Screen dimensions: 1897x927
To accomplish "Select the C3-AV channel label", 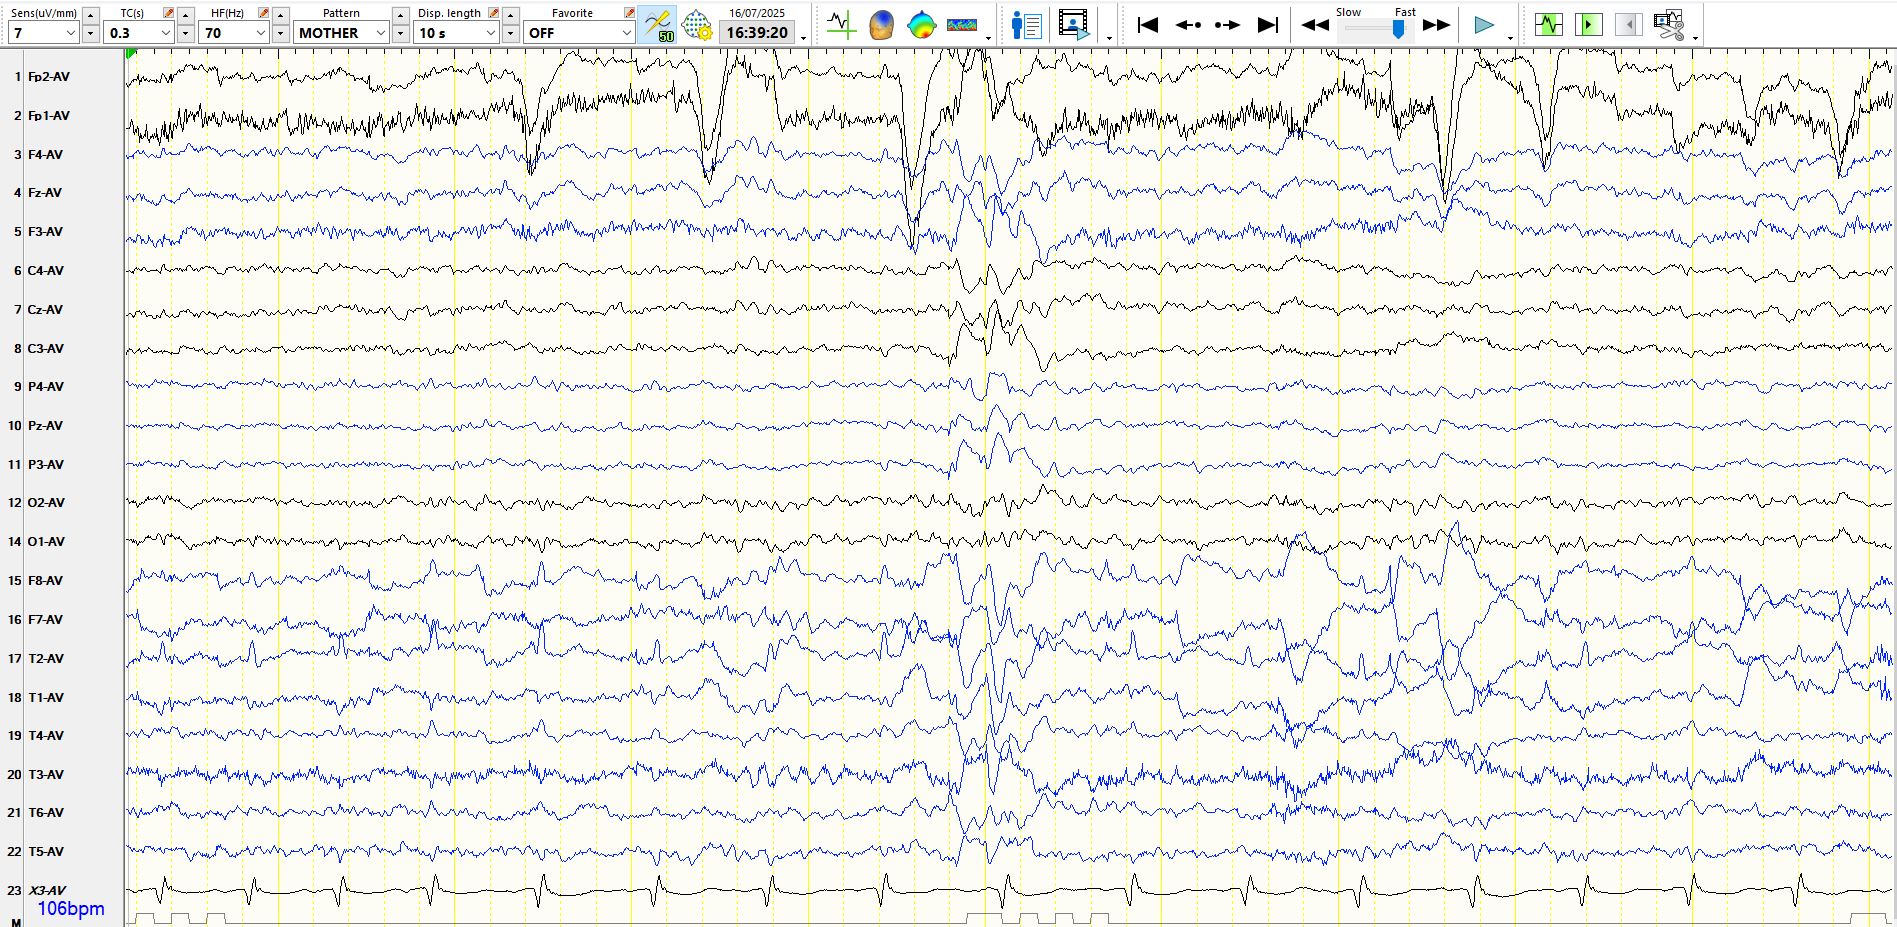I will pyautogui.click(x=46, y=348).
